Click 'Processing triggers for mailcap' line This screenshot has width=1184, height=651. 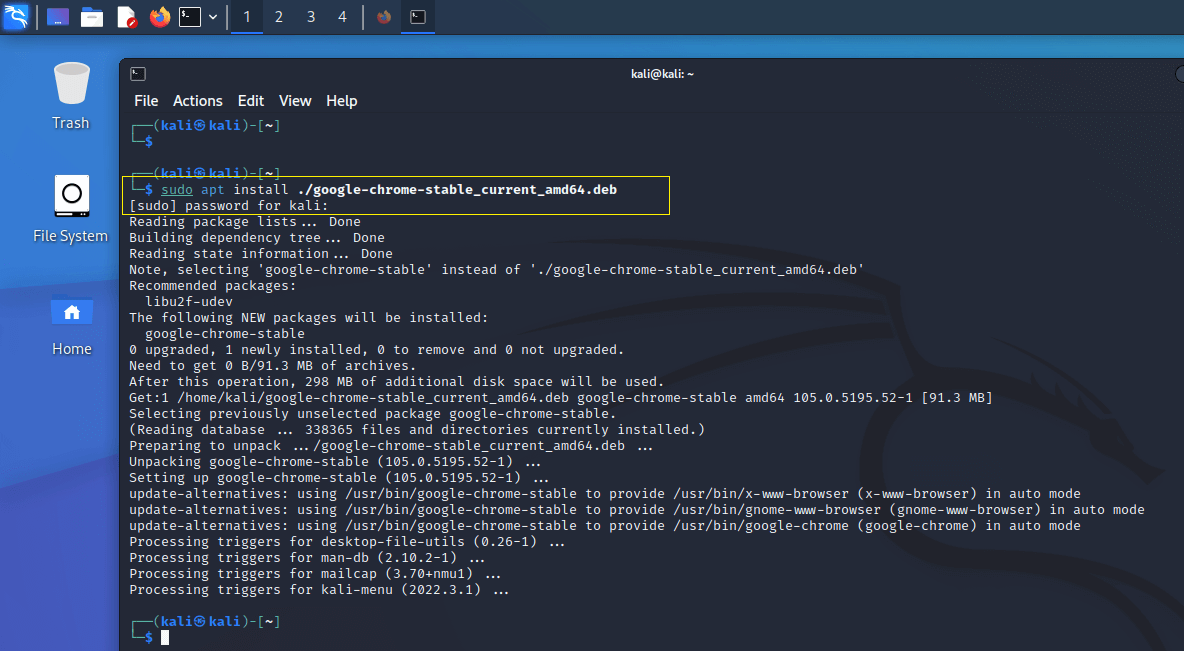pyautogui.click(x=315, y=573)
